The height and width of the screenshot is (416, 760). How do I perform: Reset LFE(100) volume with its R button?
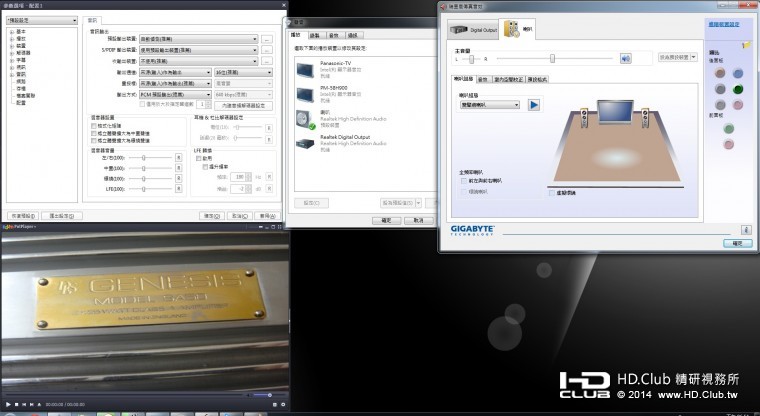(178, 189)
